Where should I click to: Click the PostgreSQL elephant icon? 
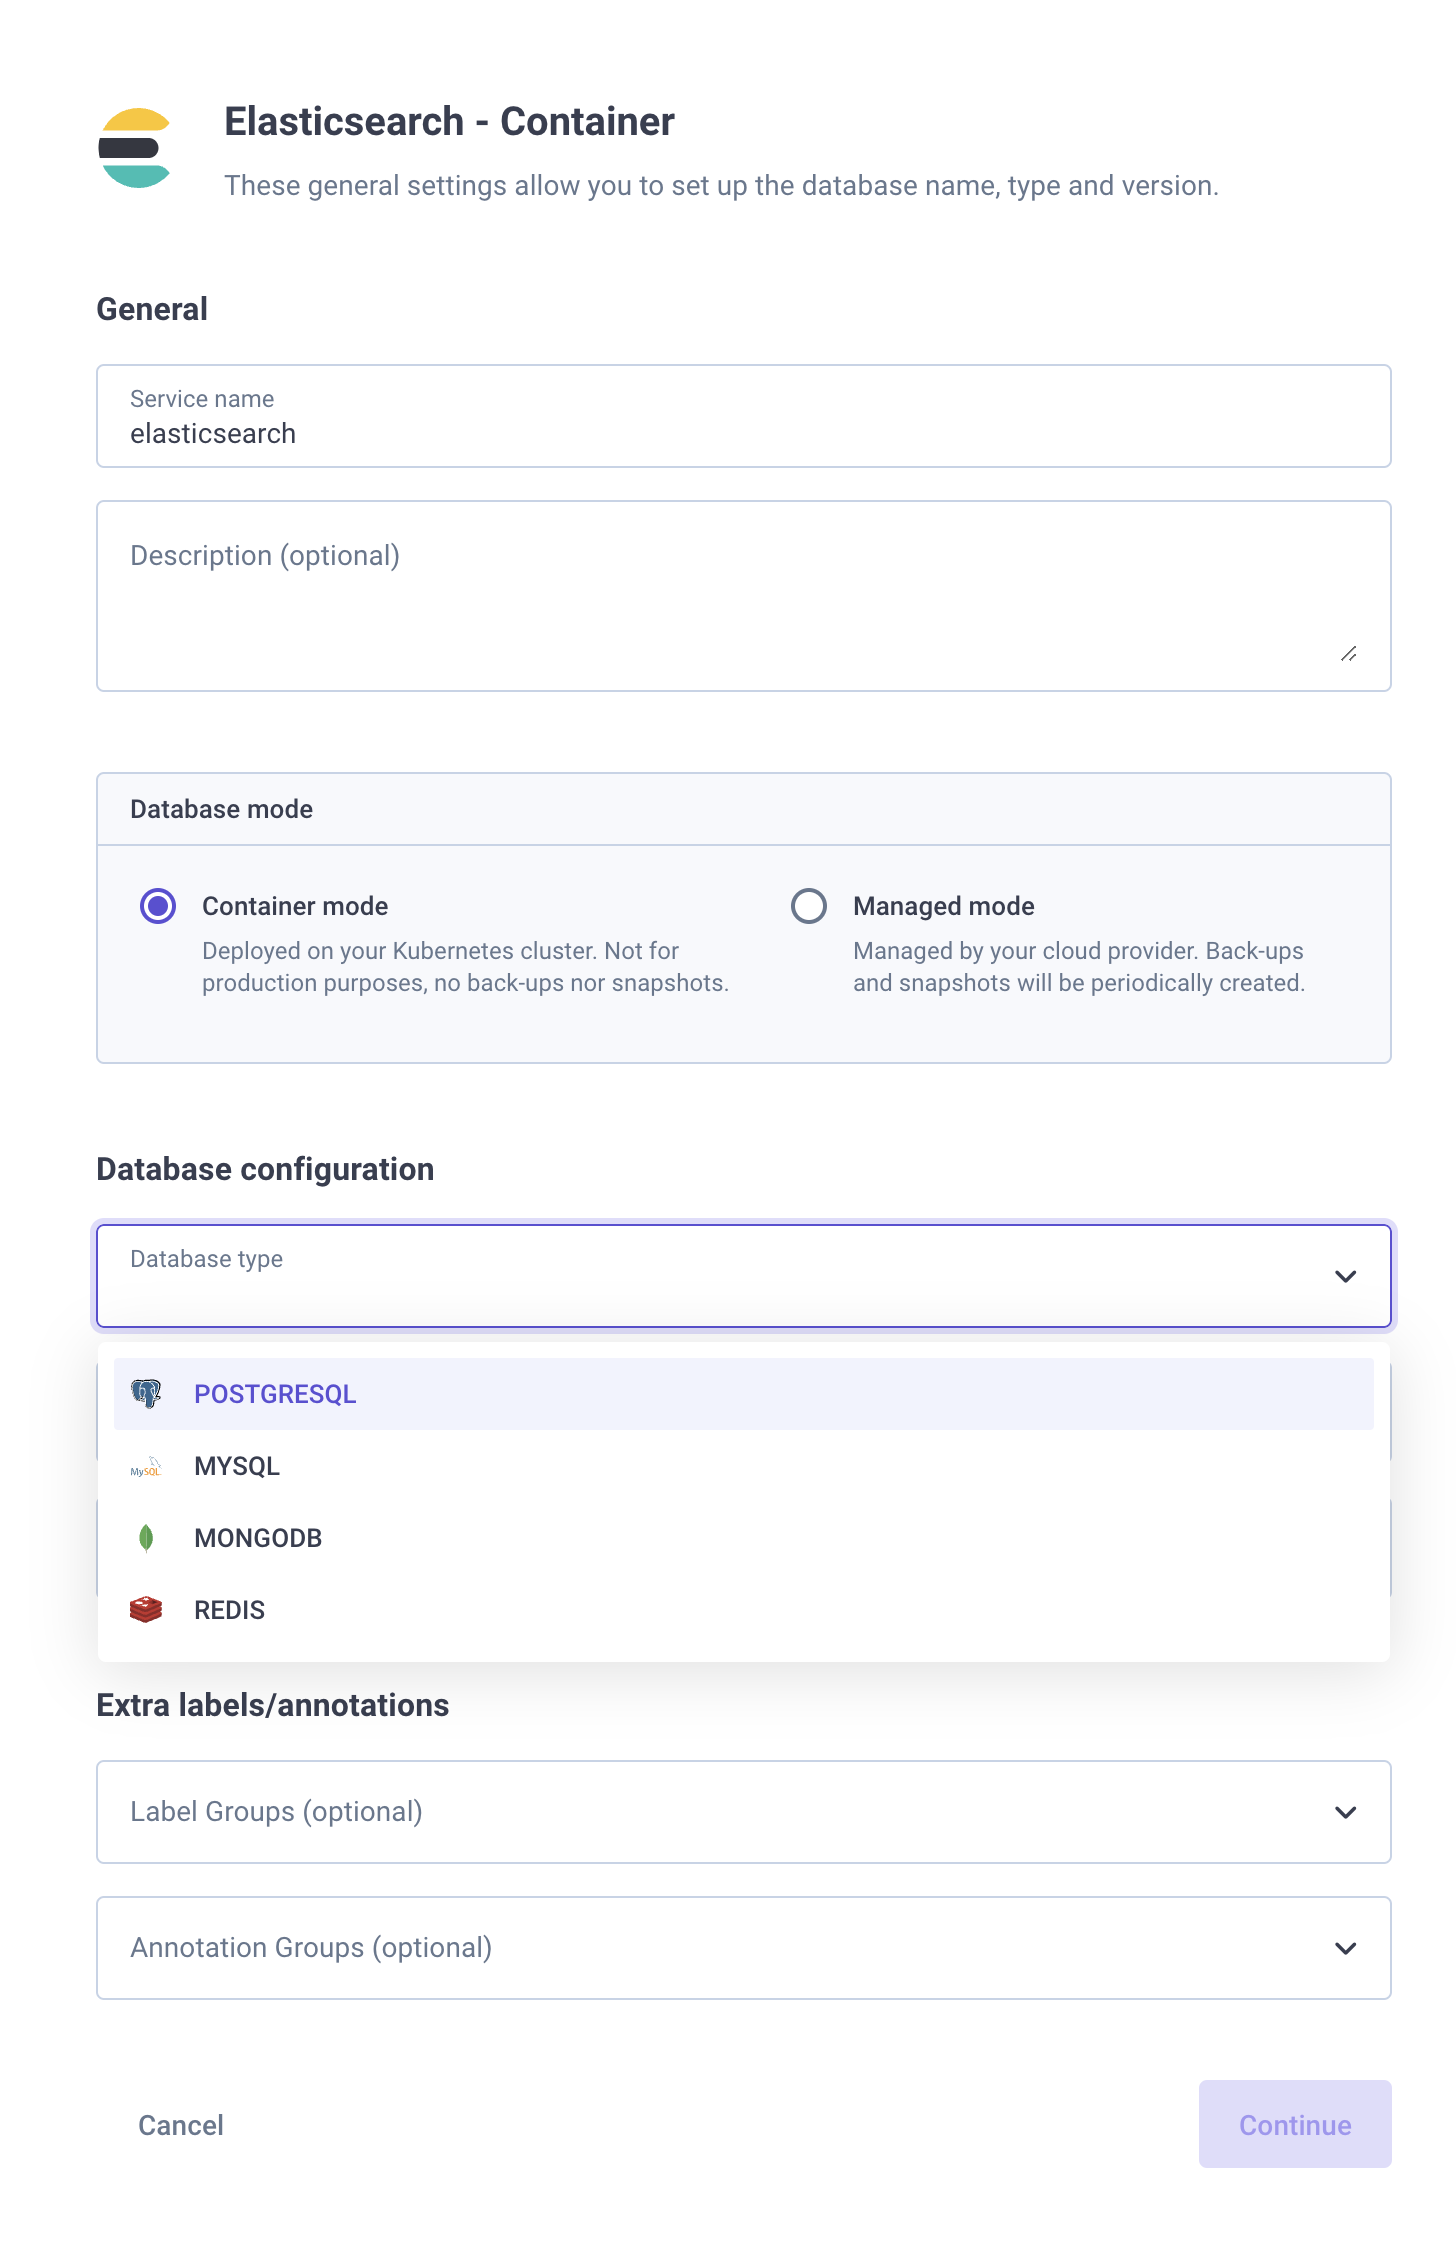(146, 1393)
